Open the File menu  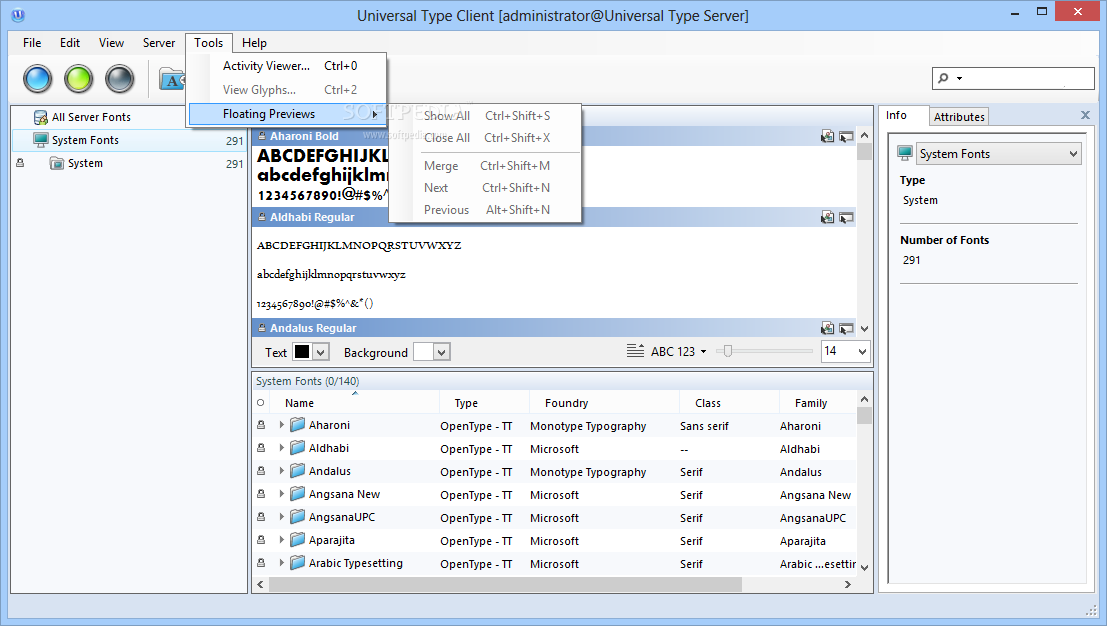[x=32, y=43]
